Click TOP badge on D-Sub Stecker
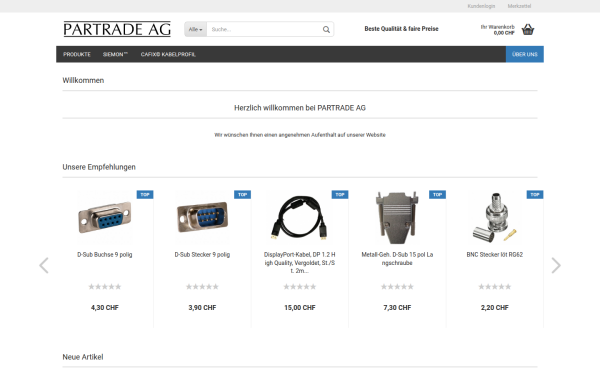The image size is (600, 375). coord(243,194)
